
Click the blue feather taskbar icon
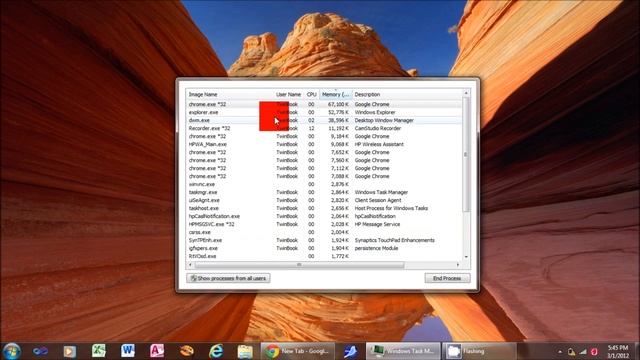tap(350, 351)
